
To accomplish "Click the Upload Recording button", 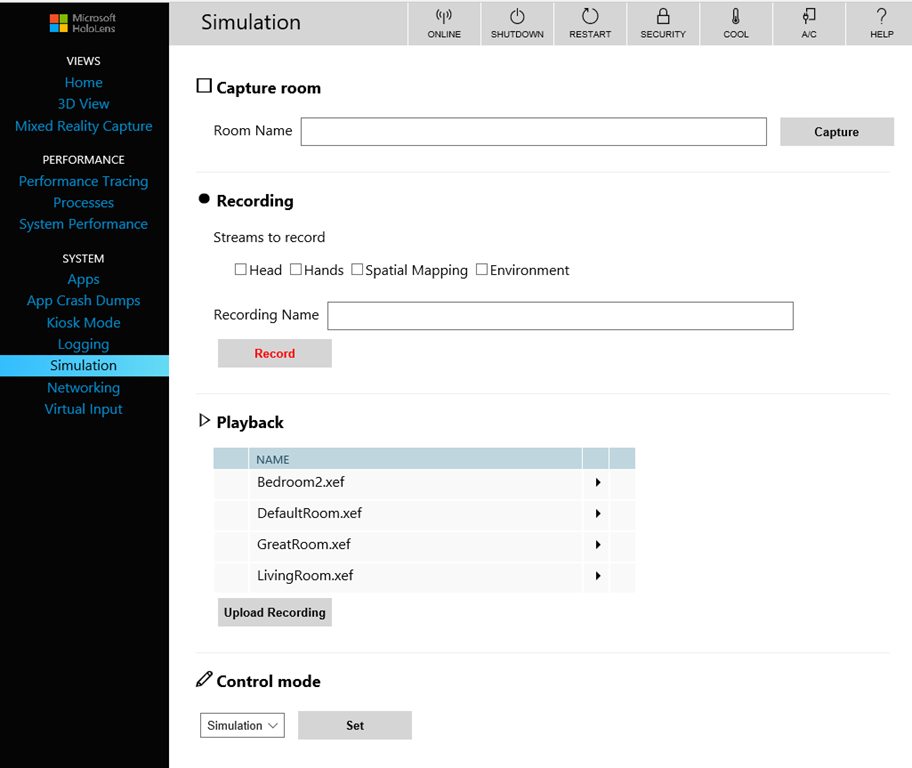I will pos(275,612).
